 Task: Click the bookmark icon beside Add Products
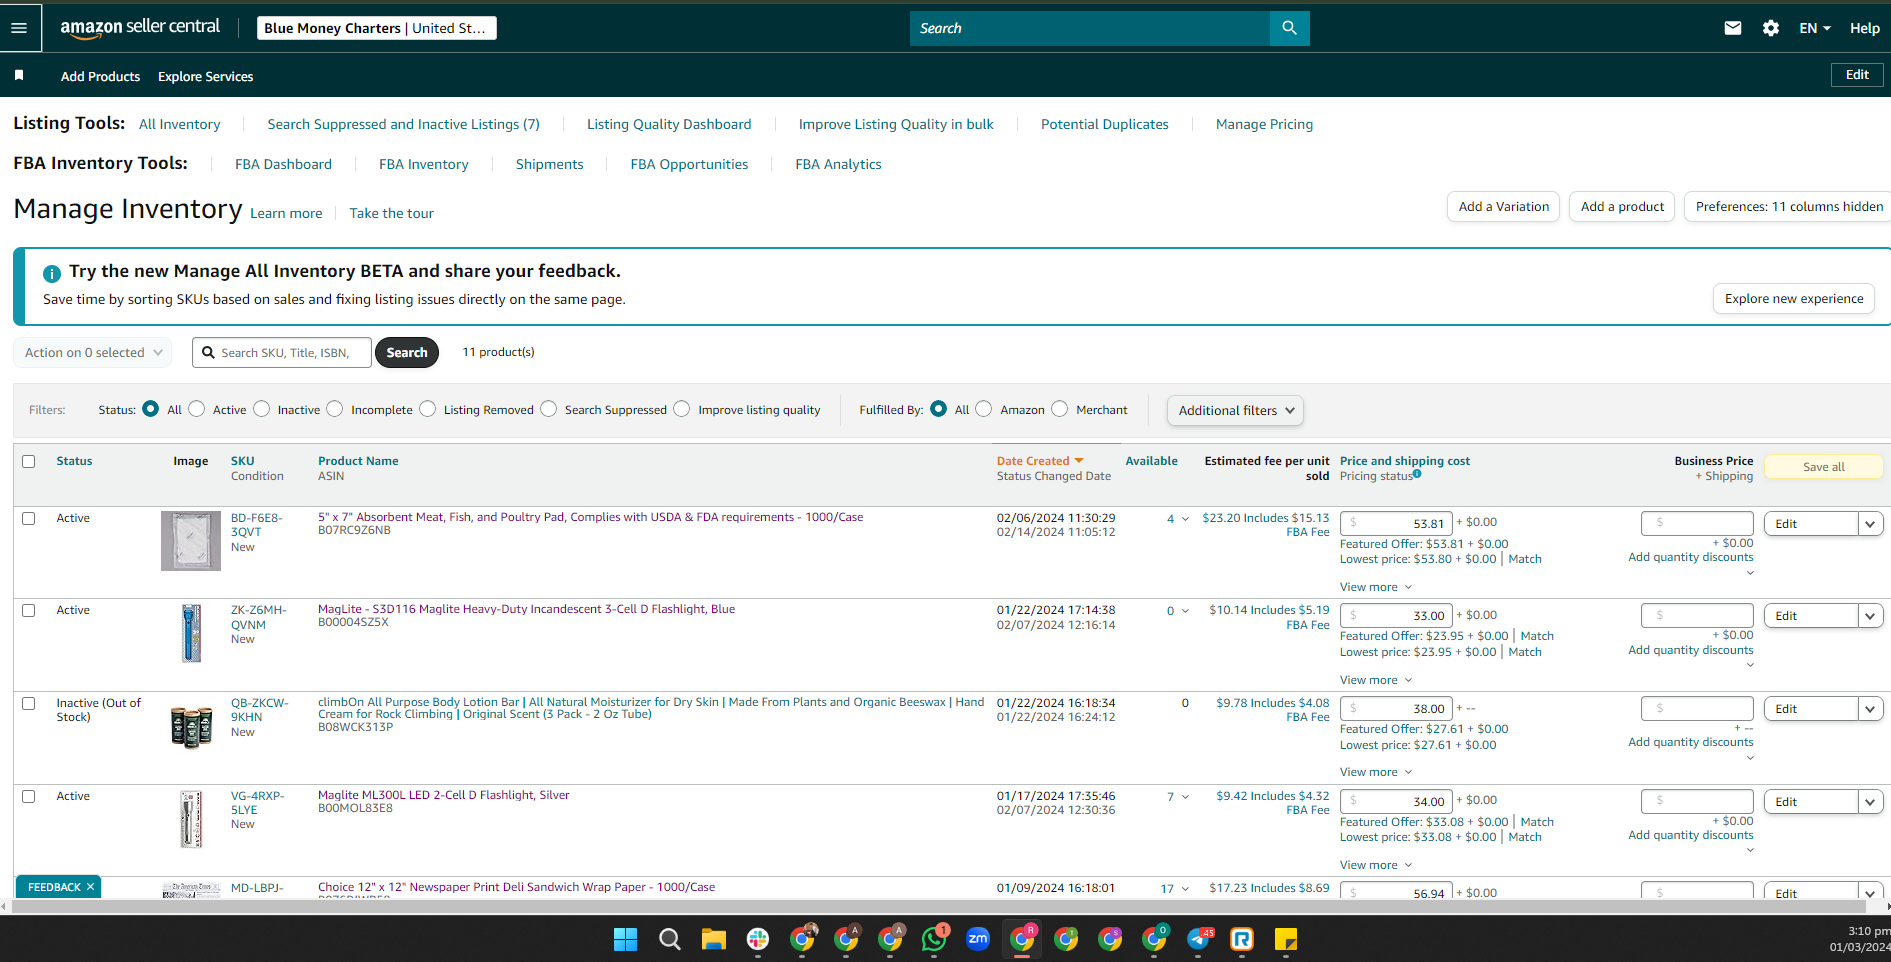(19, 76)
